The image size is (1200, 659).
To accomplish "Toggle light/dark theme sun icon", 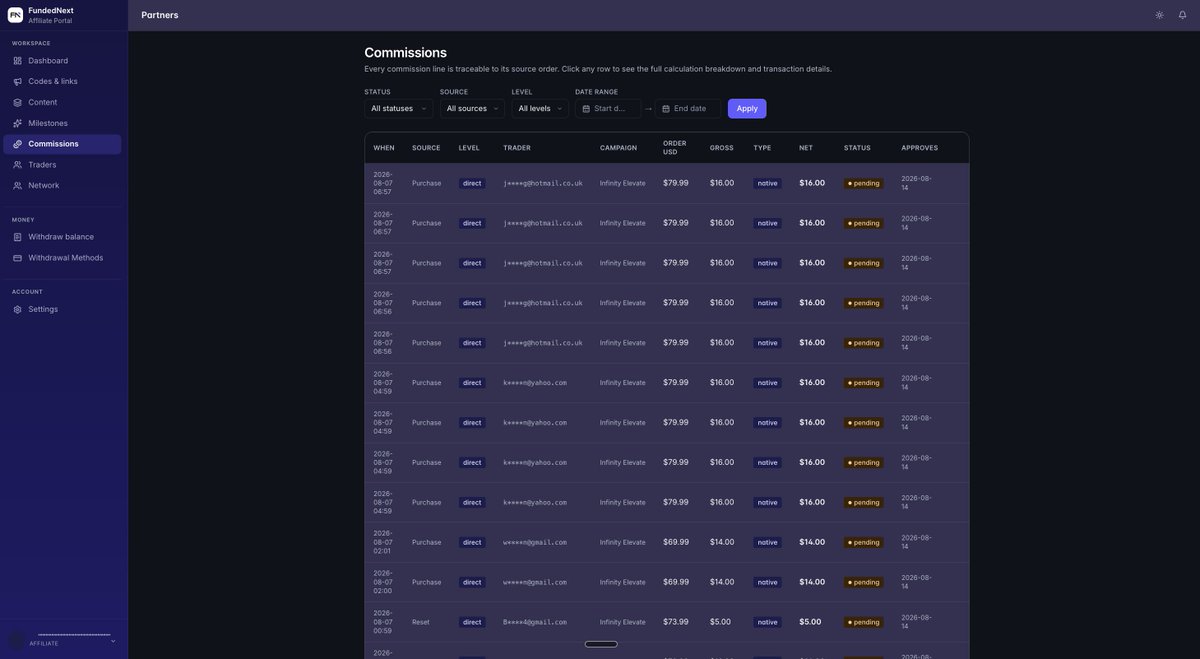I will pyautogui.click(x=1159, y=15).
